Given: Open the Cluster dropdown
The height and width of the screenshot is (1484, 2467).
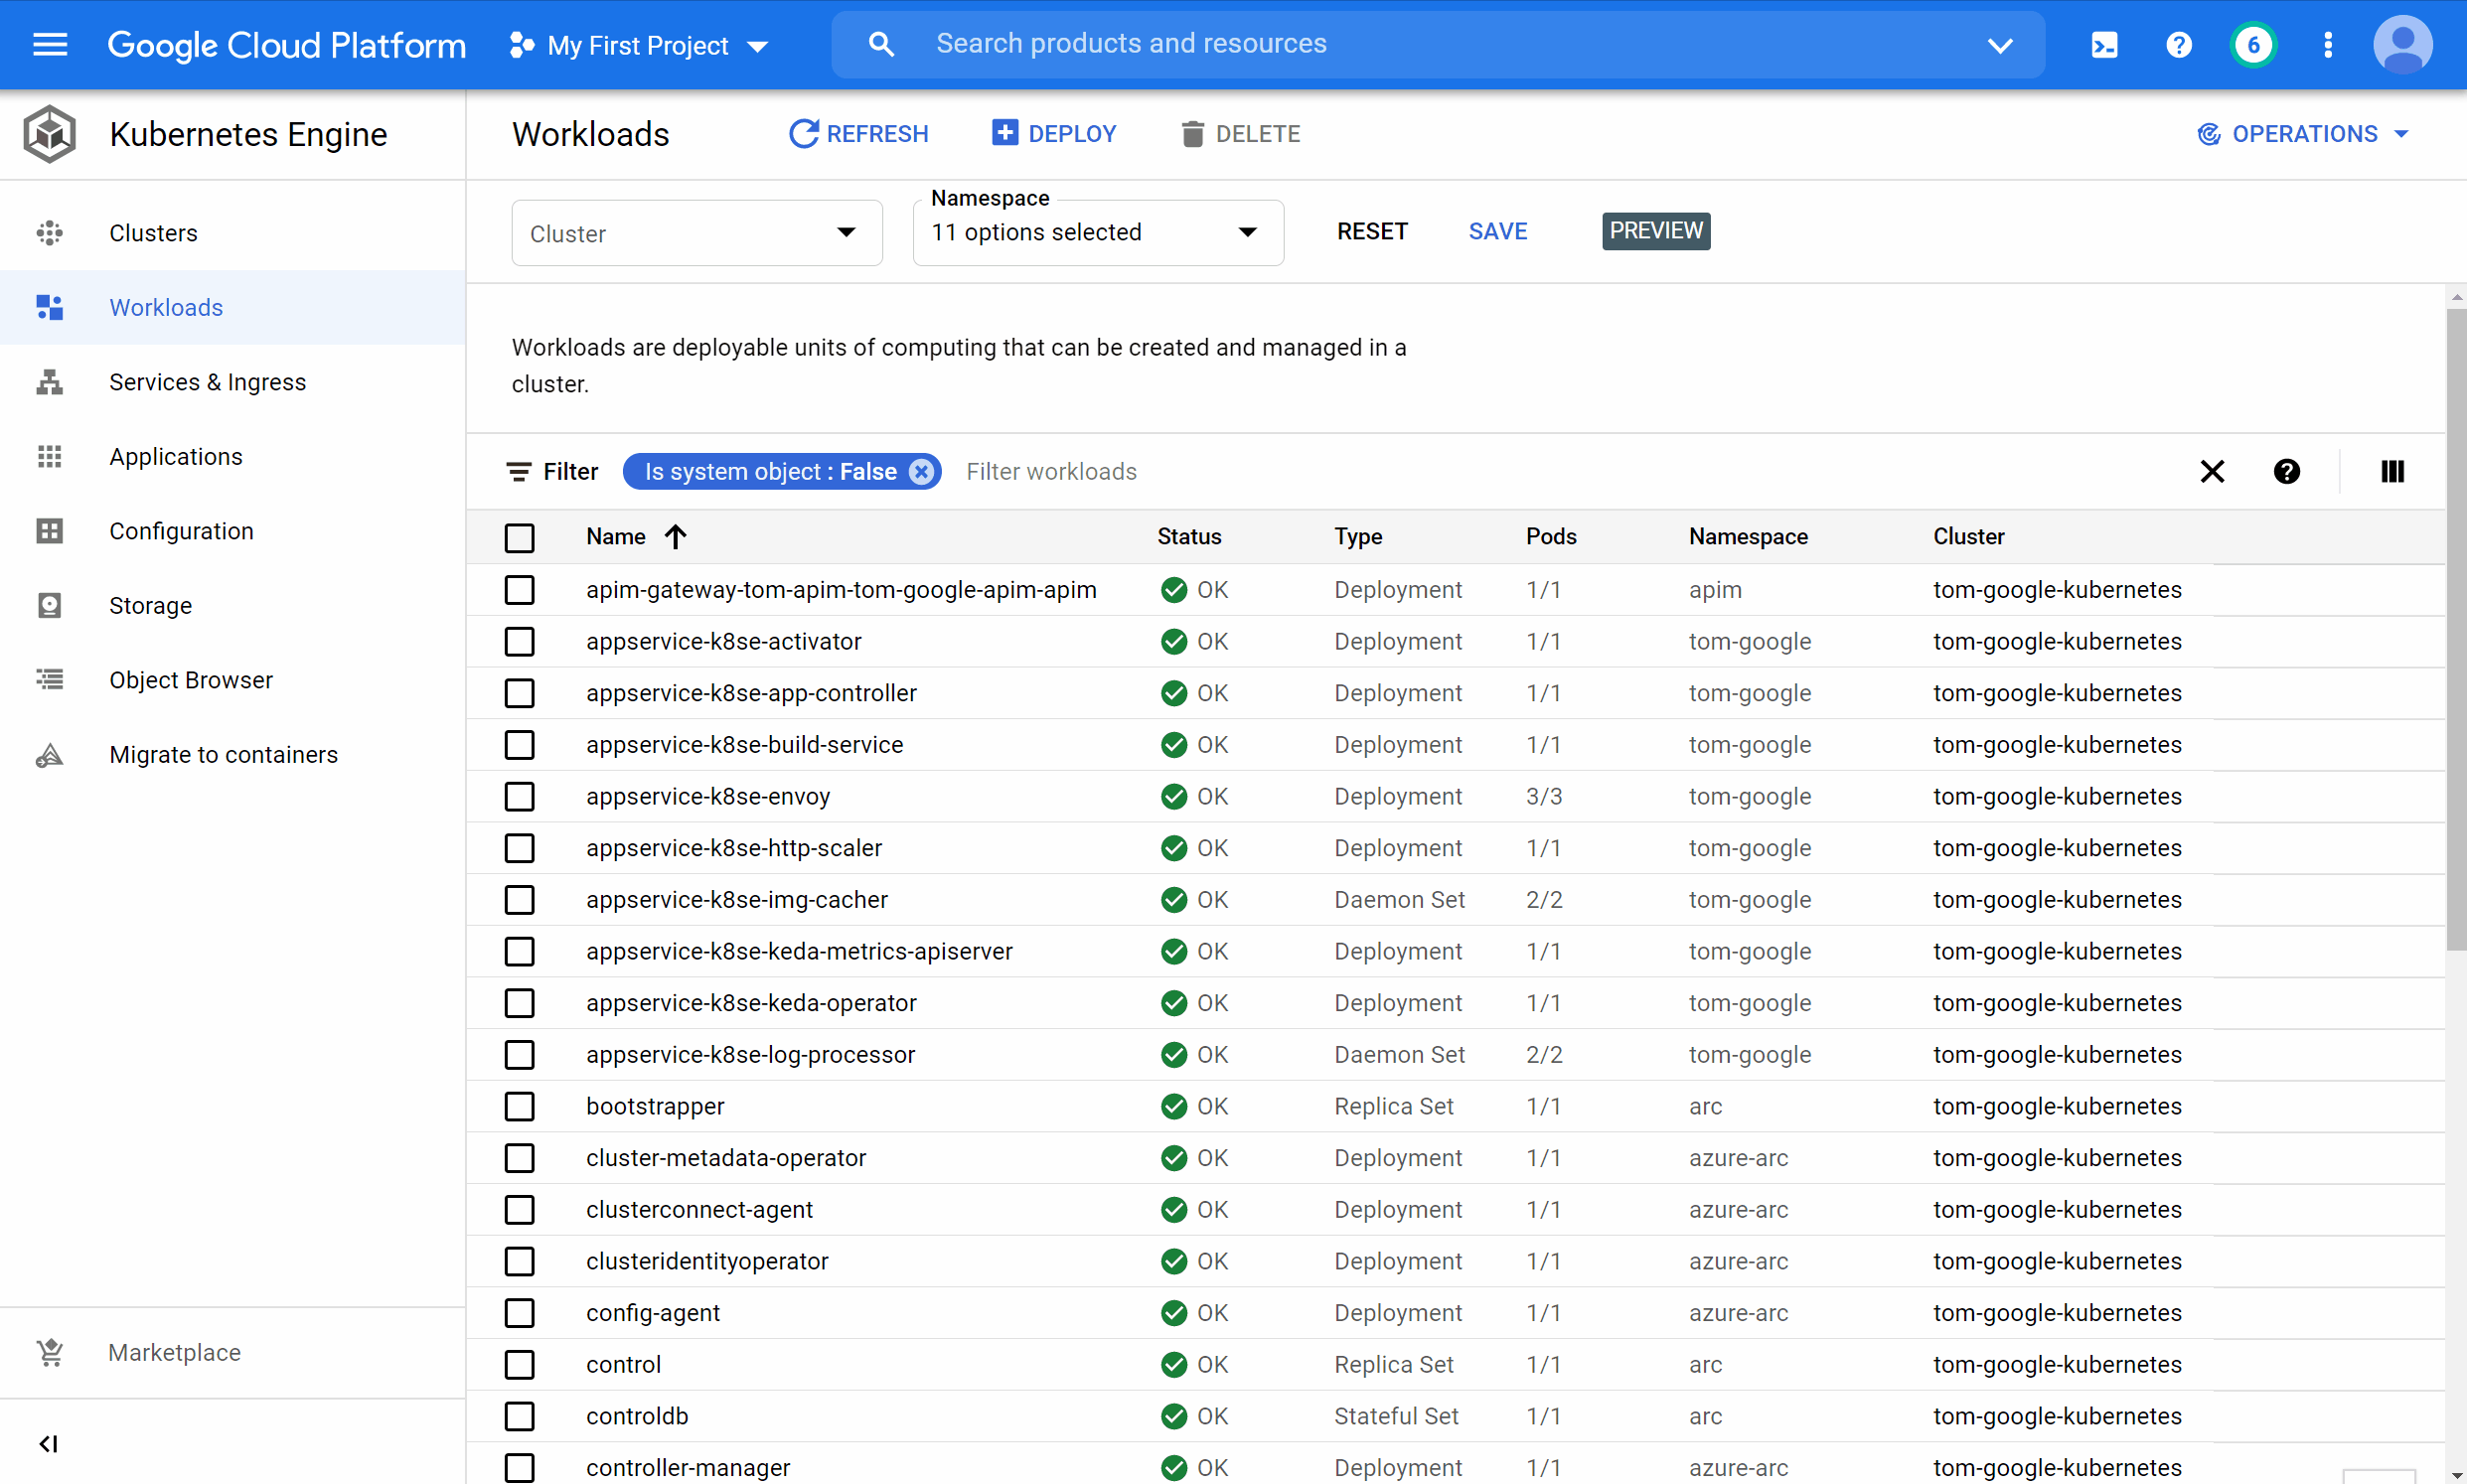Looking at the screenshot, I should (x=696, y=233).
